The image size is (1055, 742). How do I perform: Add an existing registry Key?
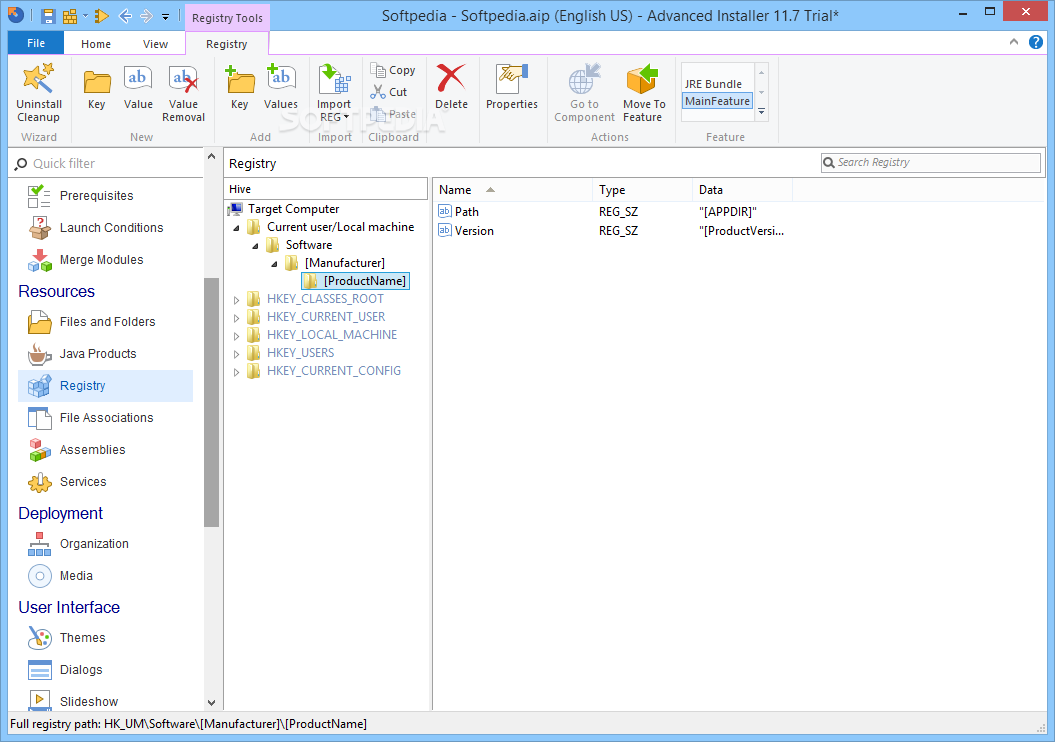click(240, 87)
